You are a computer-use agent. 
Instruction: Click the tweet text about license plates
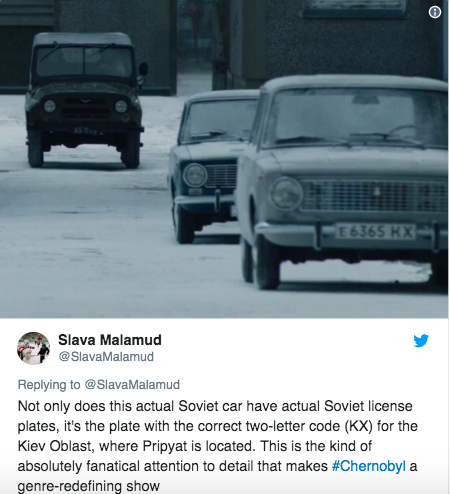pyautogui.click(x=217, y=446)
